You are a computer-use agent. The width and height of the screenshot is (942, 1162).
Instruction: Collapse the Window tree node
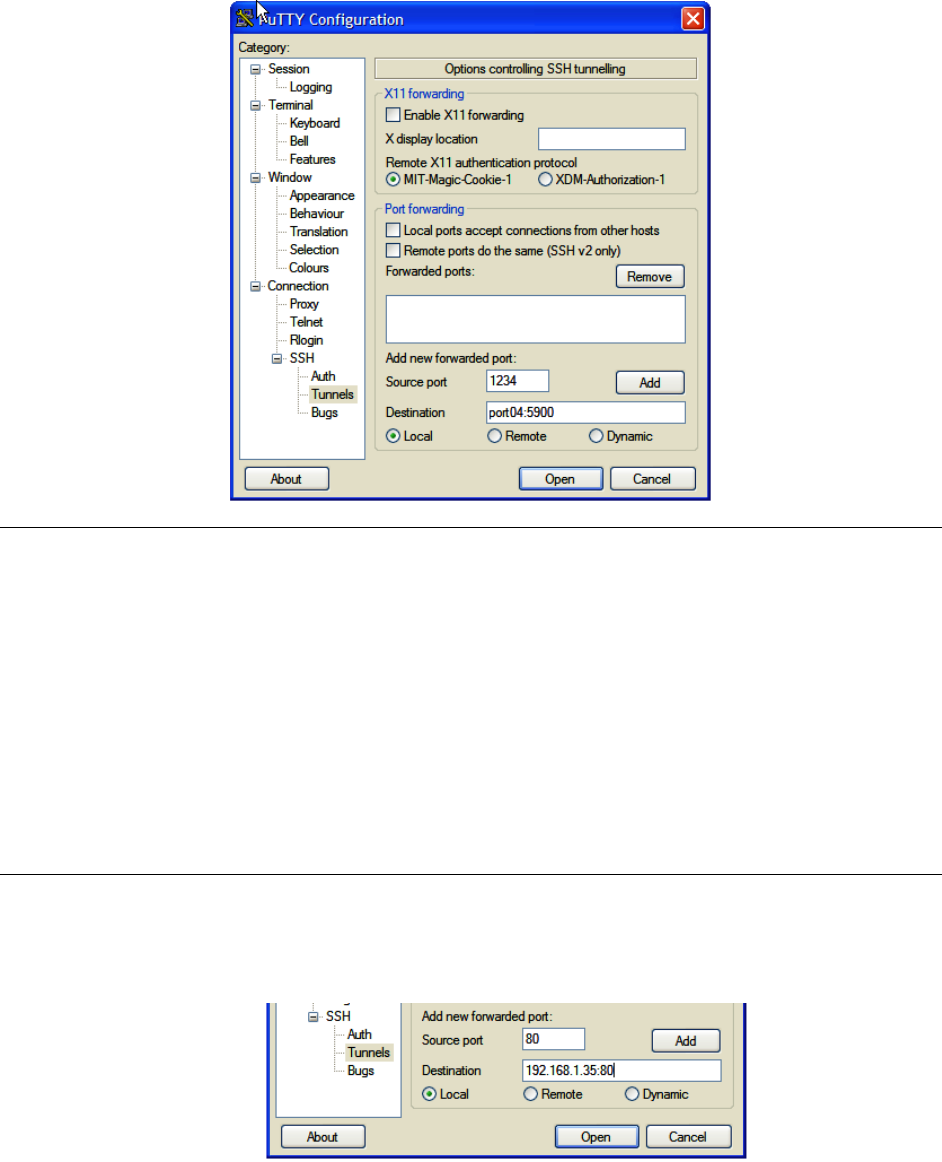click(x=255, y=178)
